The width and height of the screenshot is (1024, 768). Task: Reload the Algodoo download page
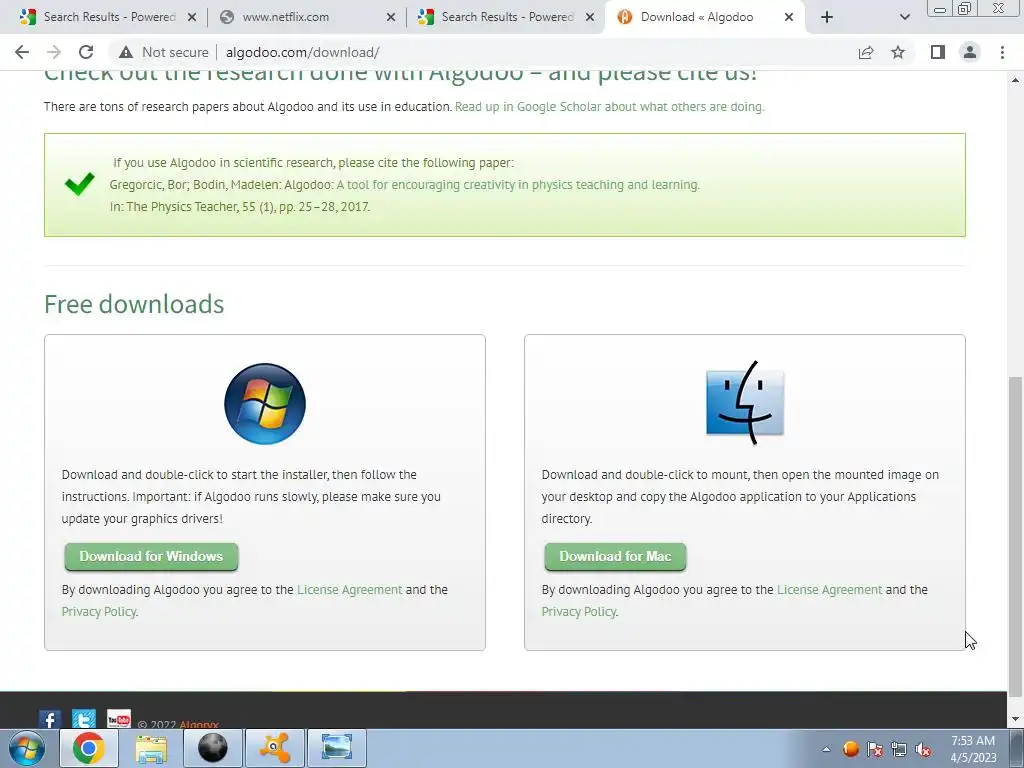click(86, 52)
